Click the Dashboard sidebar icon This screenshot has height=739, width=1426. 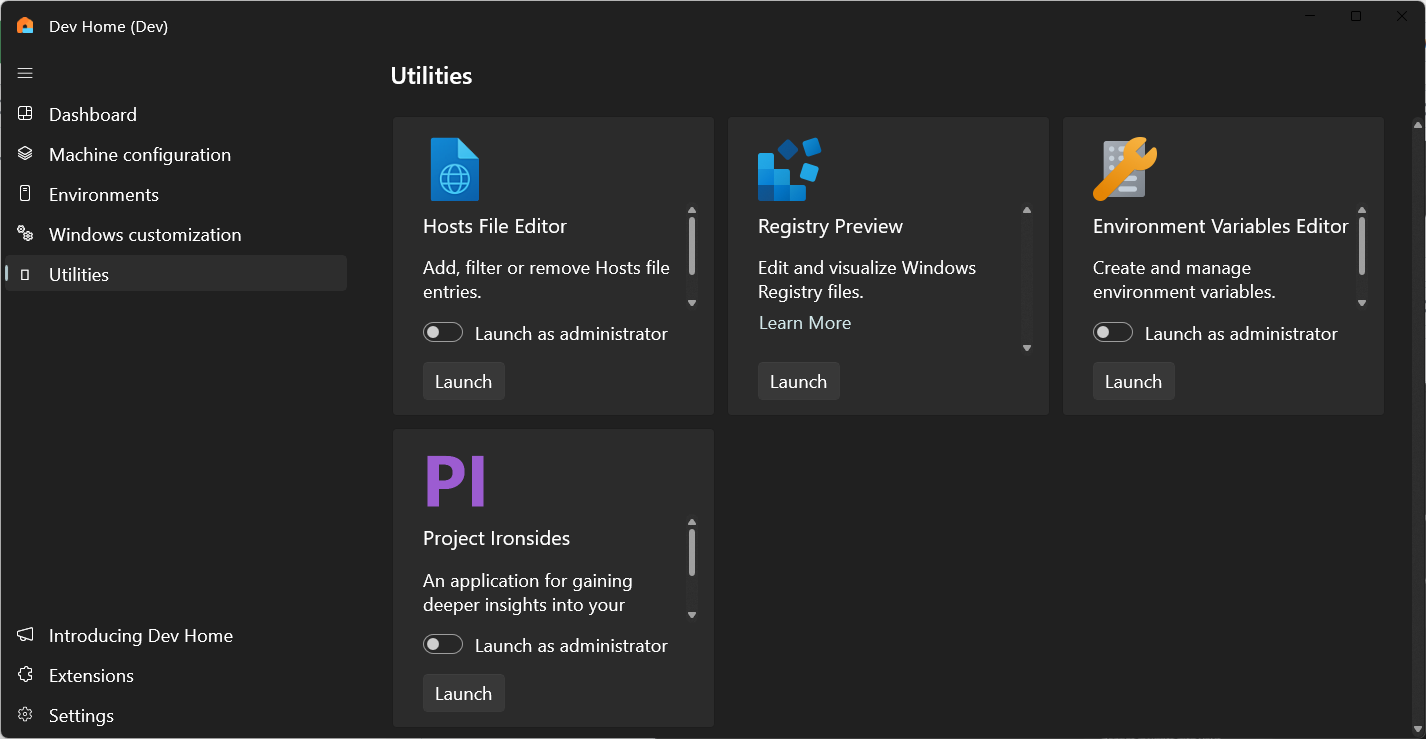click(25, 114)
